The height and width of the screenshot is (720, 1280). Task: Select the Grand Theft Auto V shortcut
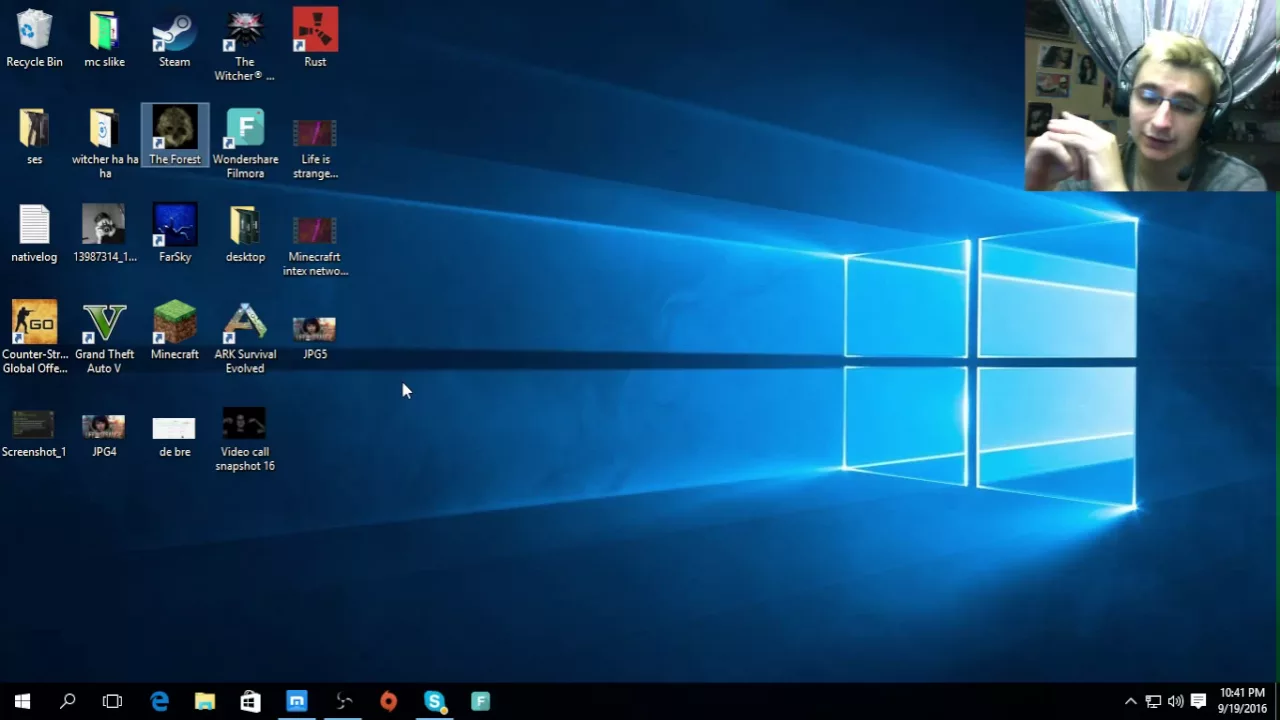coord(104,338)
